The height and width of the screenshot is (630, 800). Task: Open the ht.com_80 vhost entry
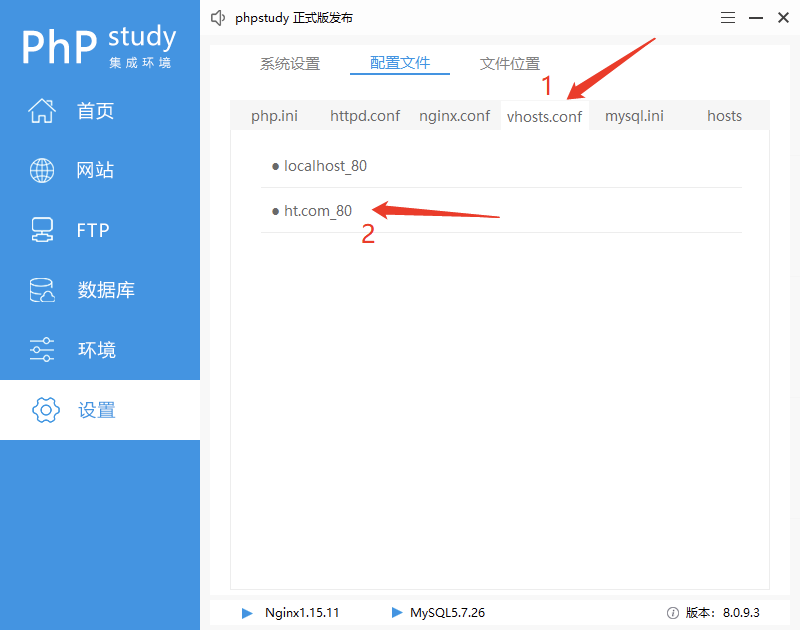[x=501, y=211]
